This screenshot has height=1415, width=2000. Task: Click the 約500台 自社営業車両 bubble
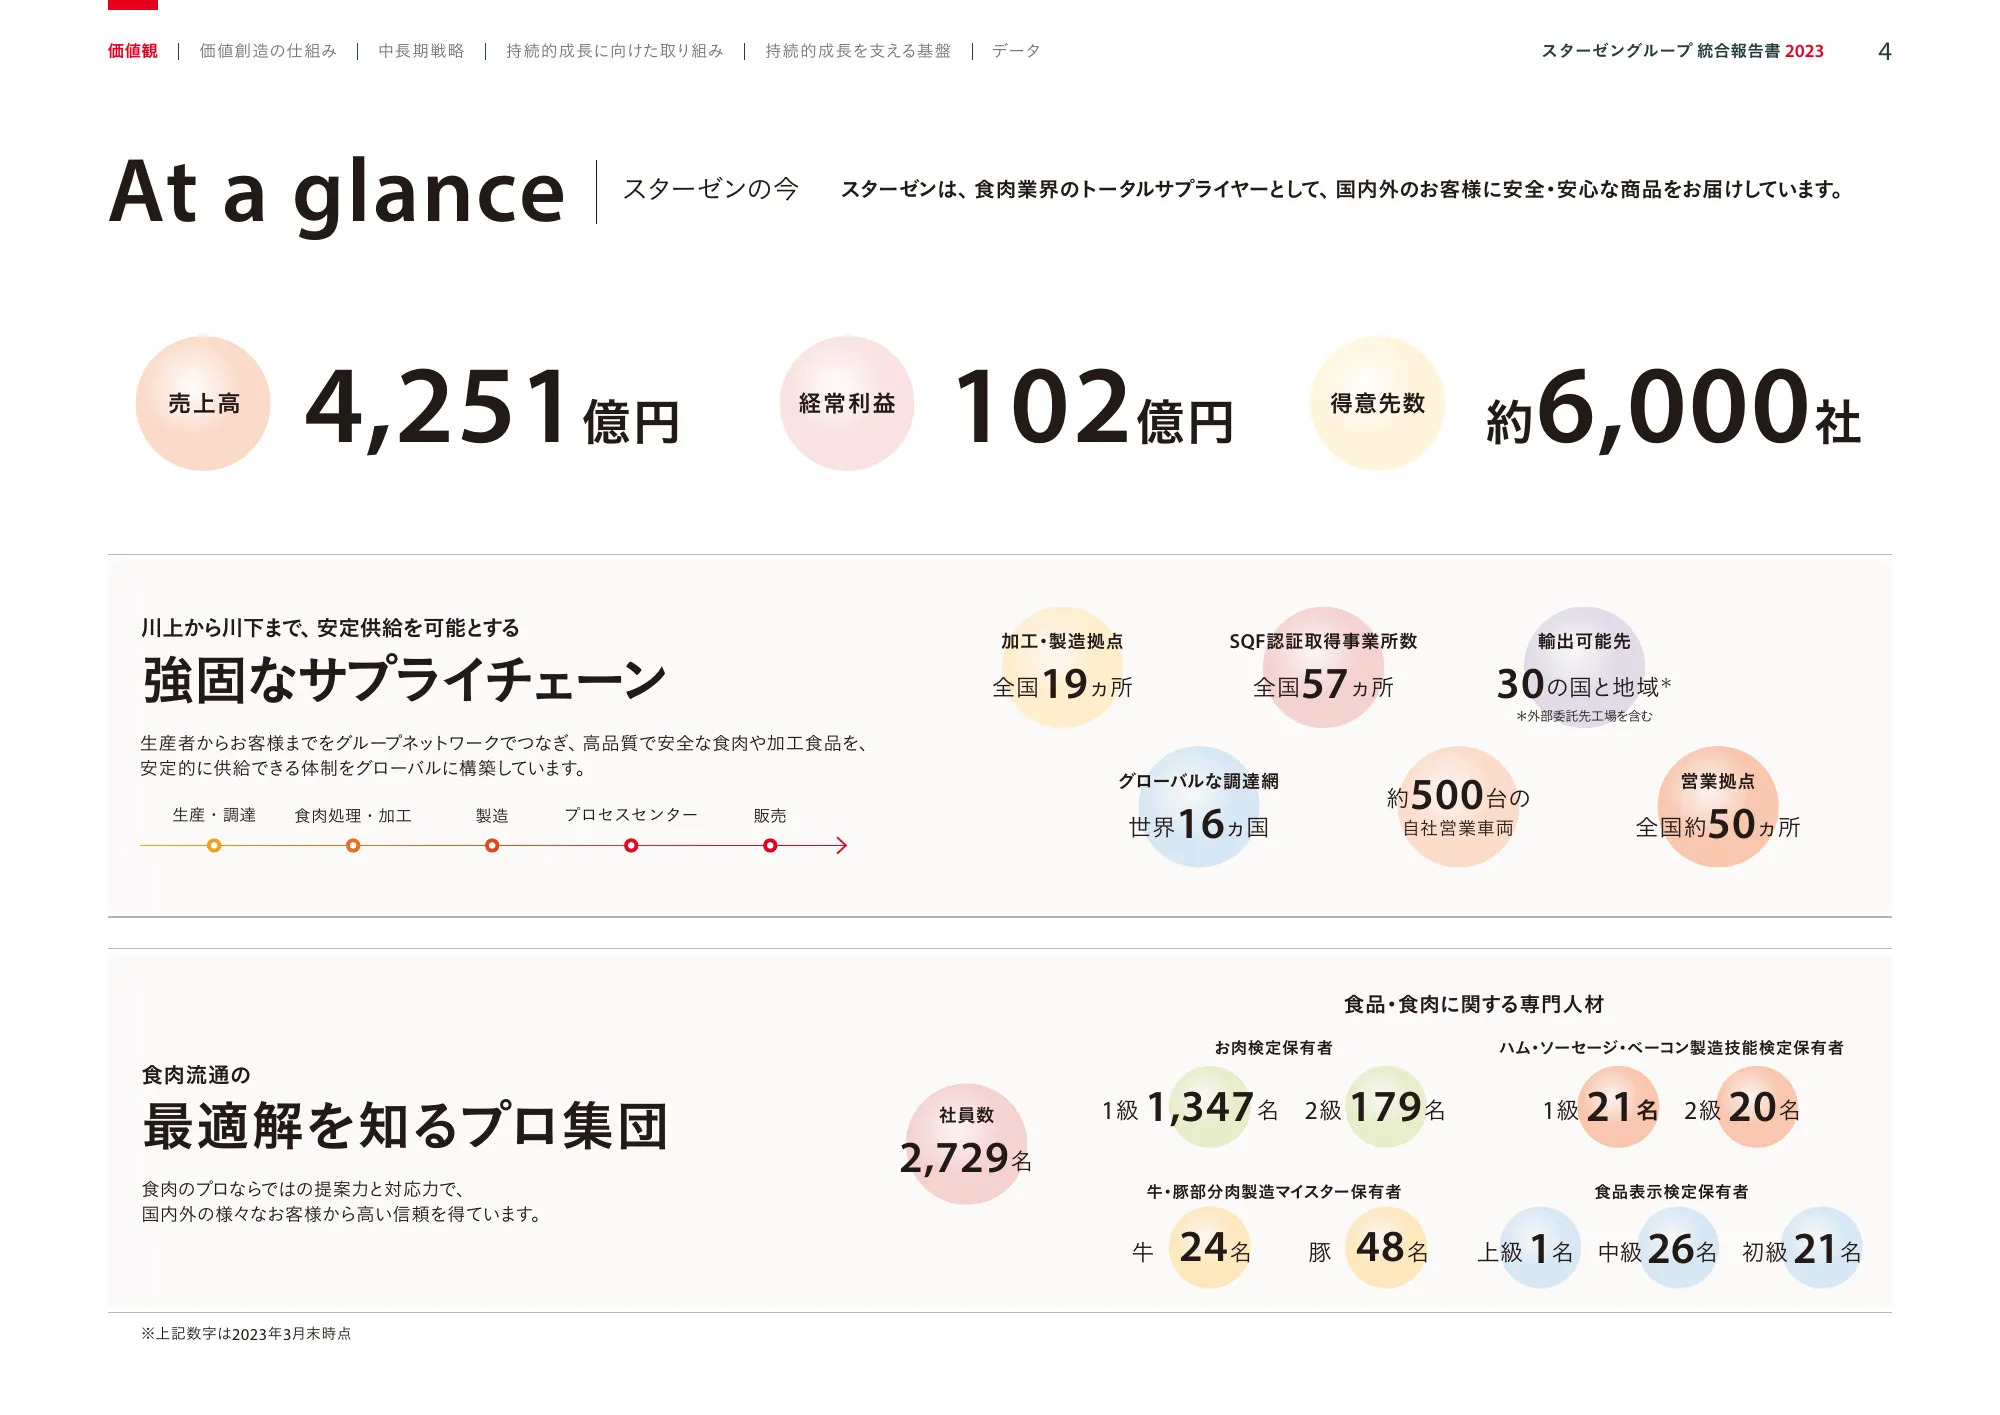tap(1458, 807)
